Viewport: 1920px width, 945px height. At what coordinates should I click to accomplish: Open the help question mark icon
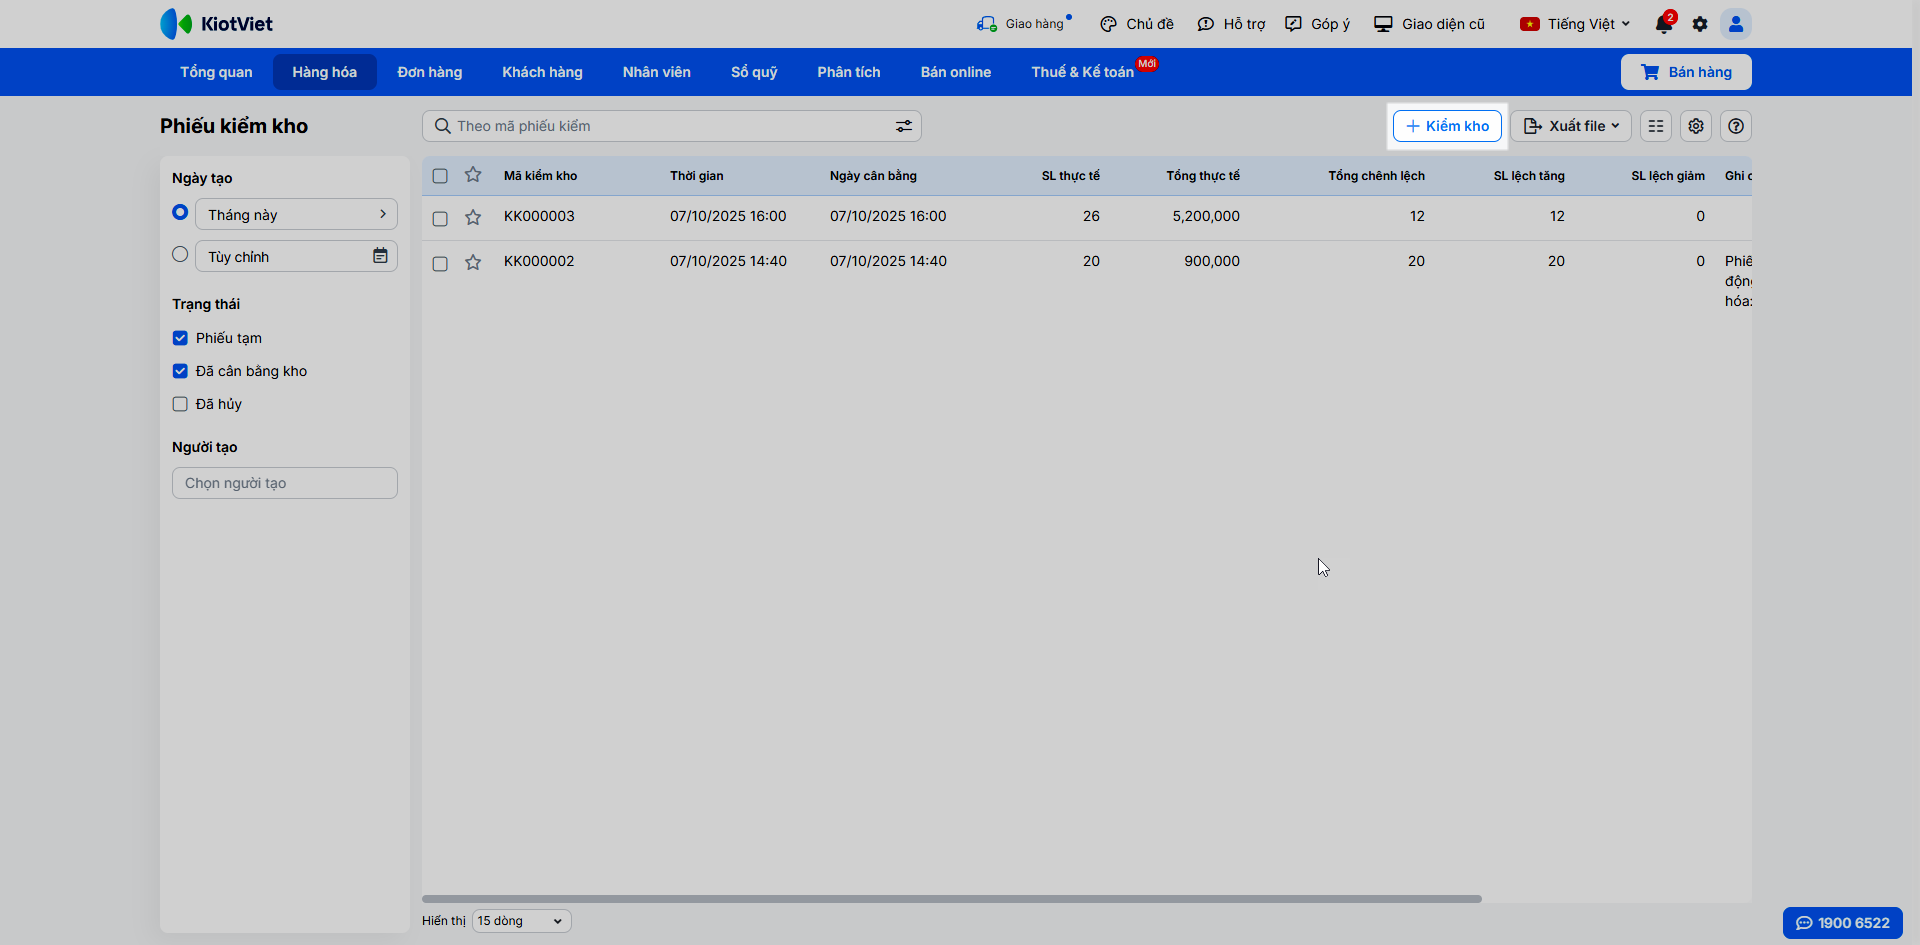[x=1736, y=126]
